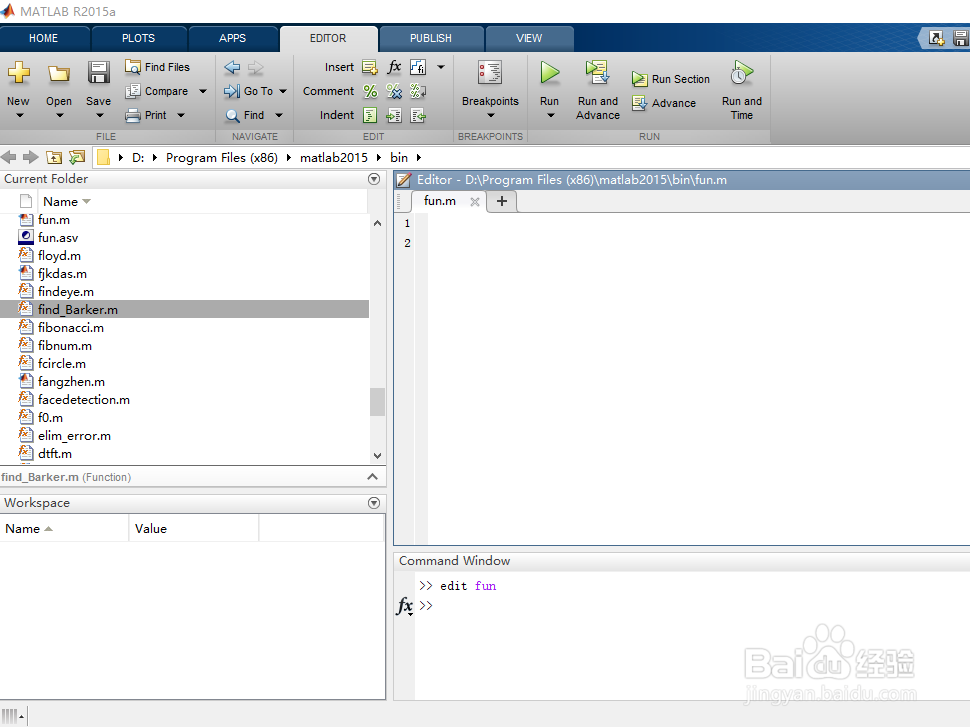This screenshot has width=970, height=727.
Task: Click the address bar back arrow
Action: click(x=9, y=157)
